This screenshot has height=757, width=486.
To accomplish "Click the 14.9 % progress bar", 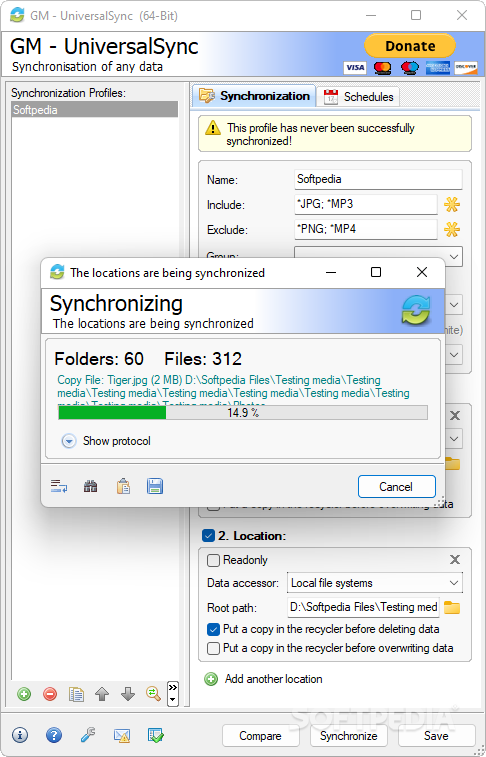I will click(x=243, y=413).
